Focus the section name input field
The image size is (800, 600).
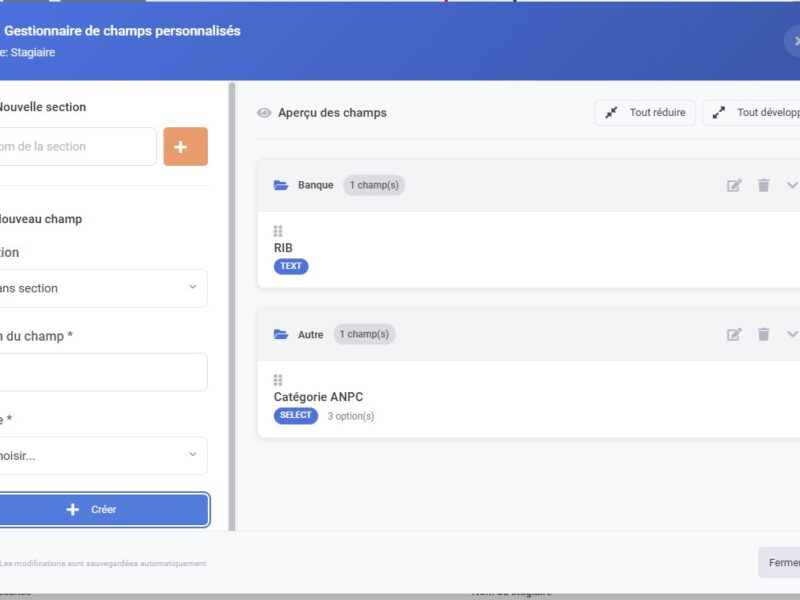tap(75, 146)
